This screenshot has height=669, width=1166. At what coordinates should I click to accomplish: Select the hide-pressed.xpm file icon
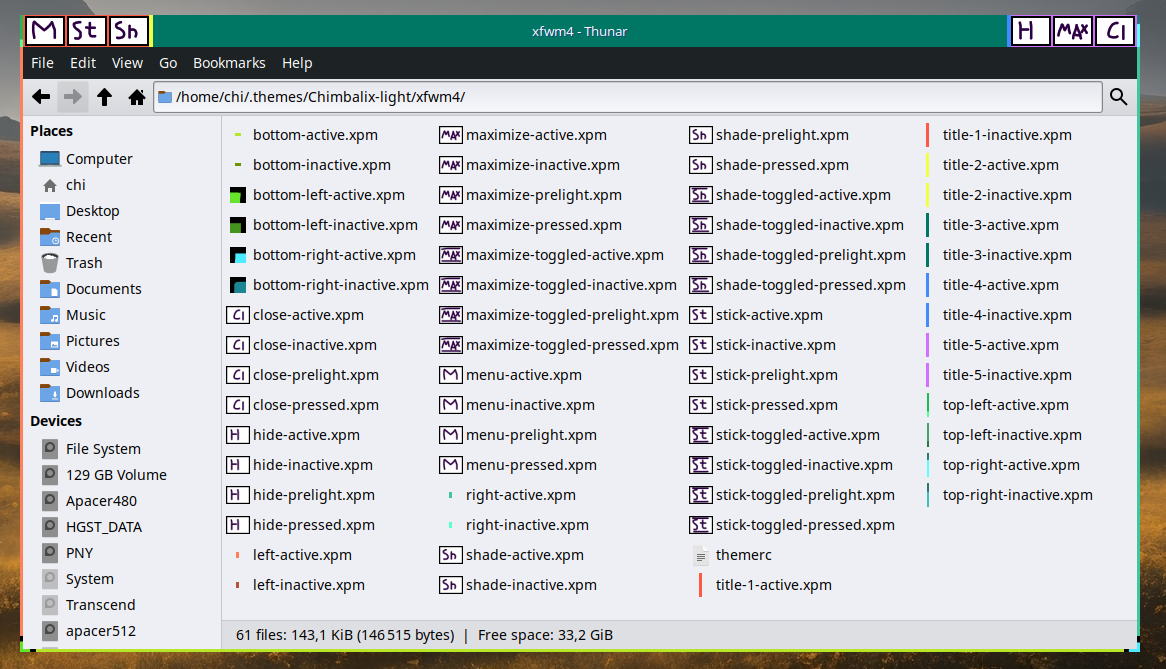pyautogui.click(x=237, y=525)
